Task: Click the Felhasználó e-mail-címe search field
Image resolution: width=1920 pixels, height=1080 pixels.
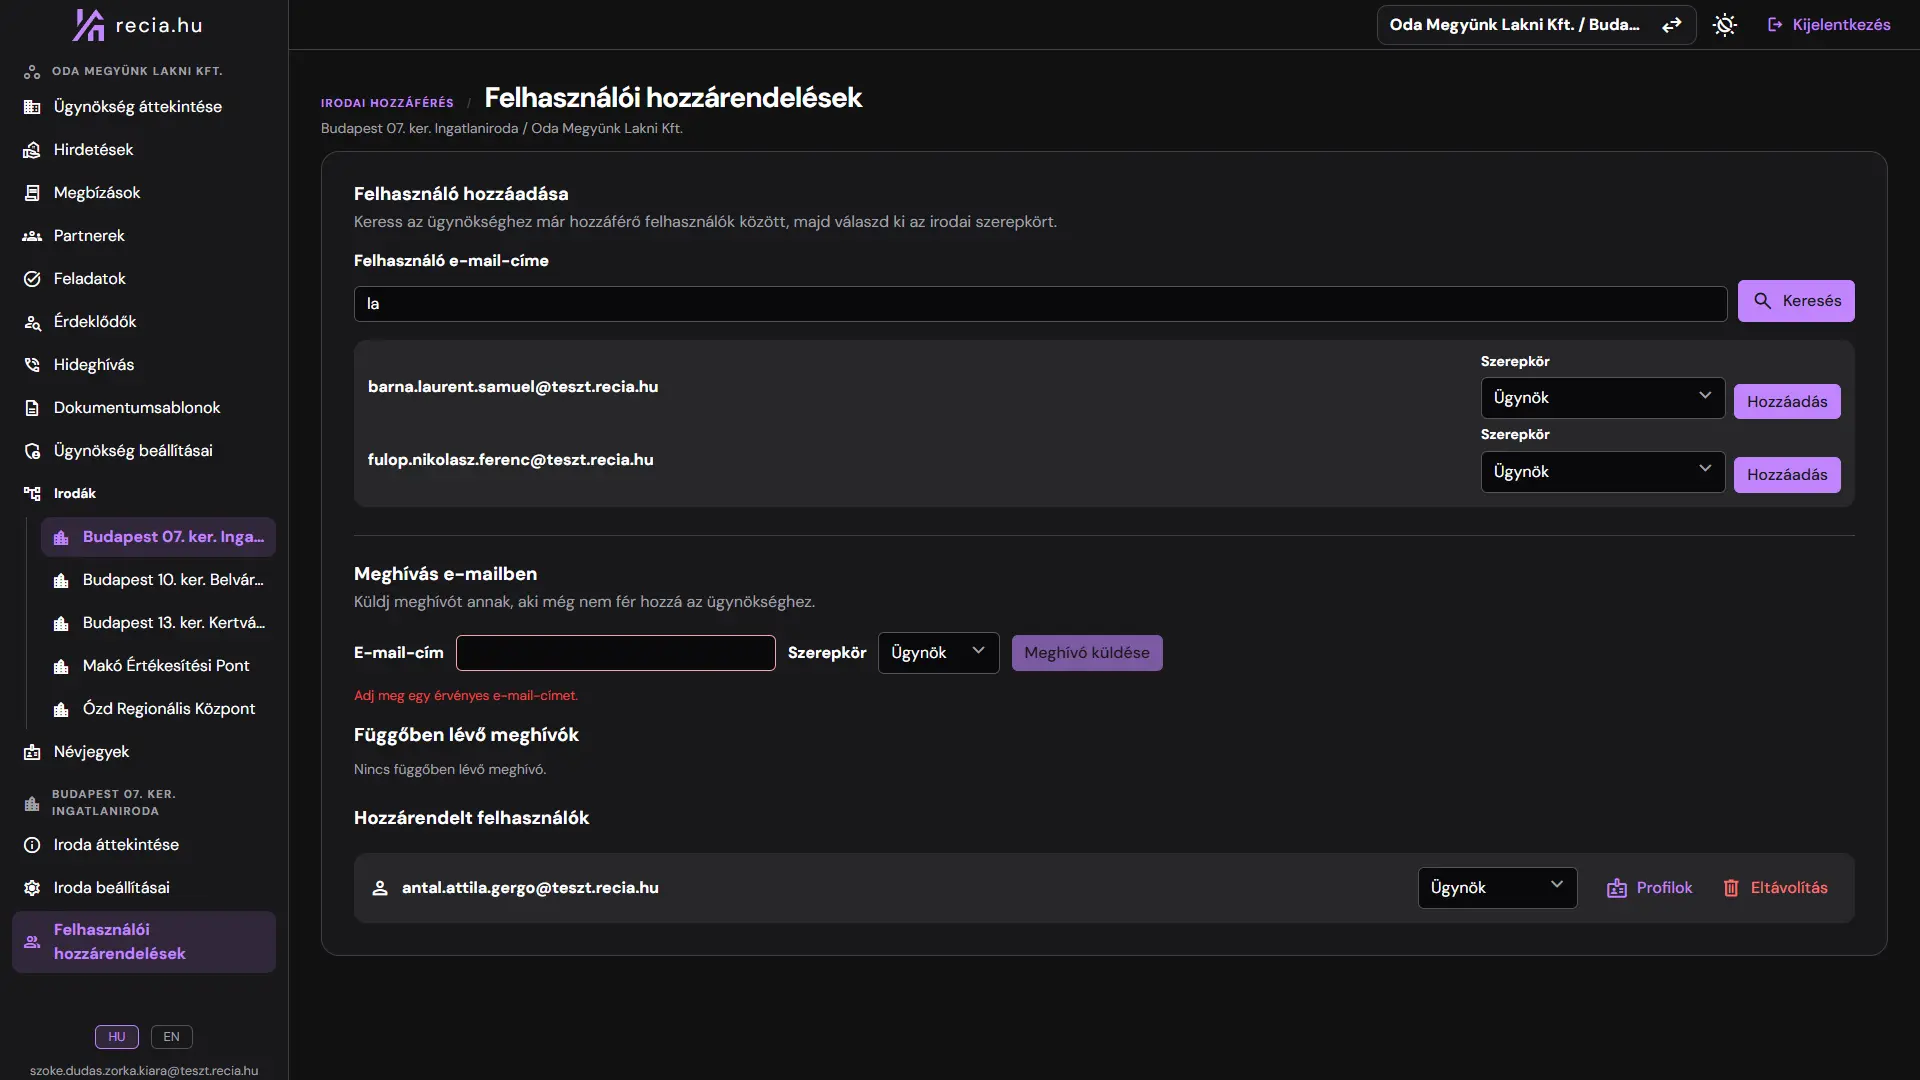Action: pyautogui.click(x=1040, y=304)
